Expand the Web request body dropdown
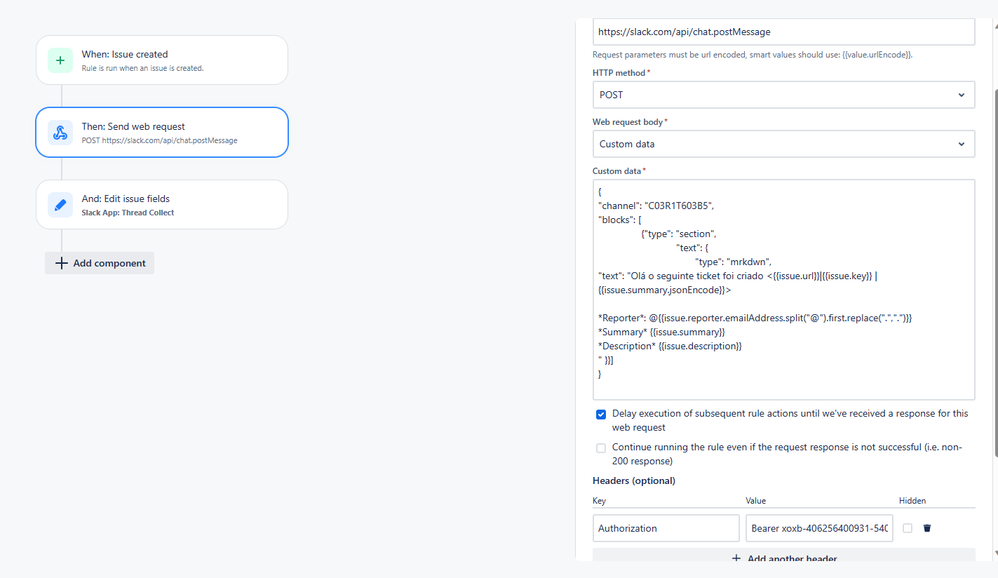998x578 pixels. pyautogui.click(x=783, y=144)
